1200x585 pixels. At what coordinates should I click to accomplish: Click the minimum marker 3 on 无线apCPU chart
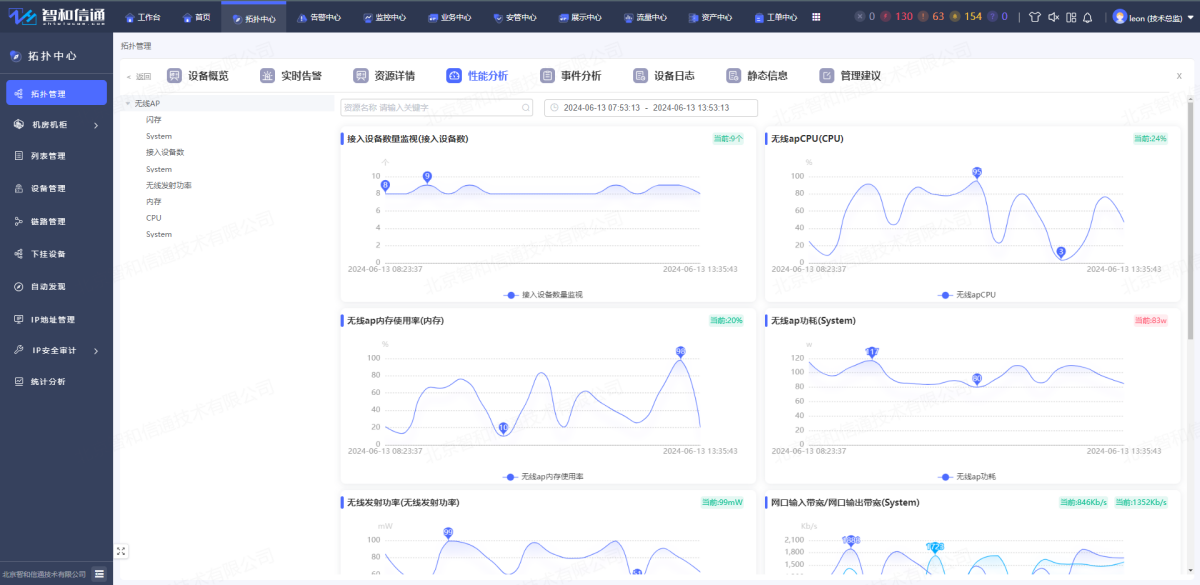click(x=1061, y=252)
